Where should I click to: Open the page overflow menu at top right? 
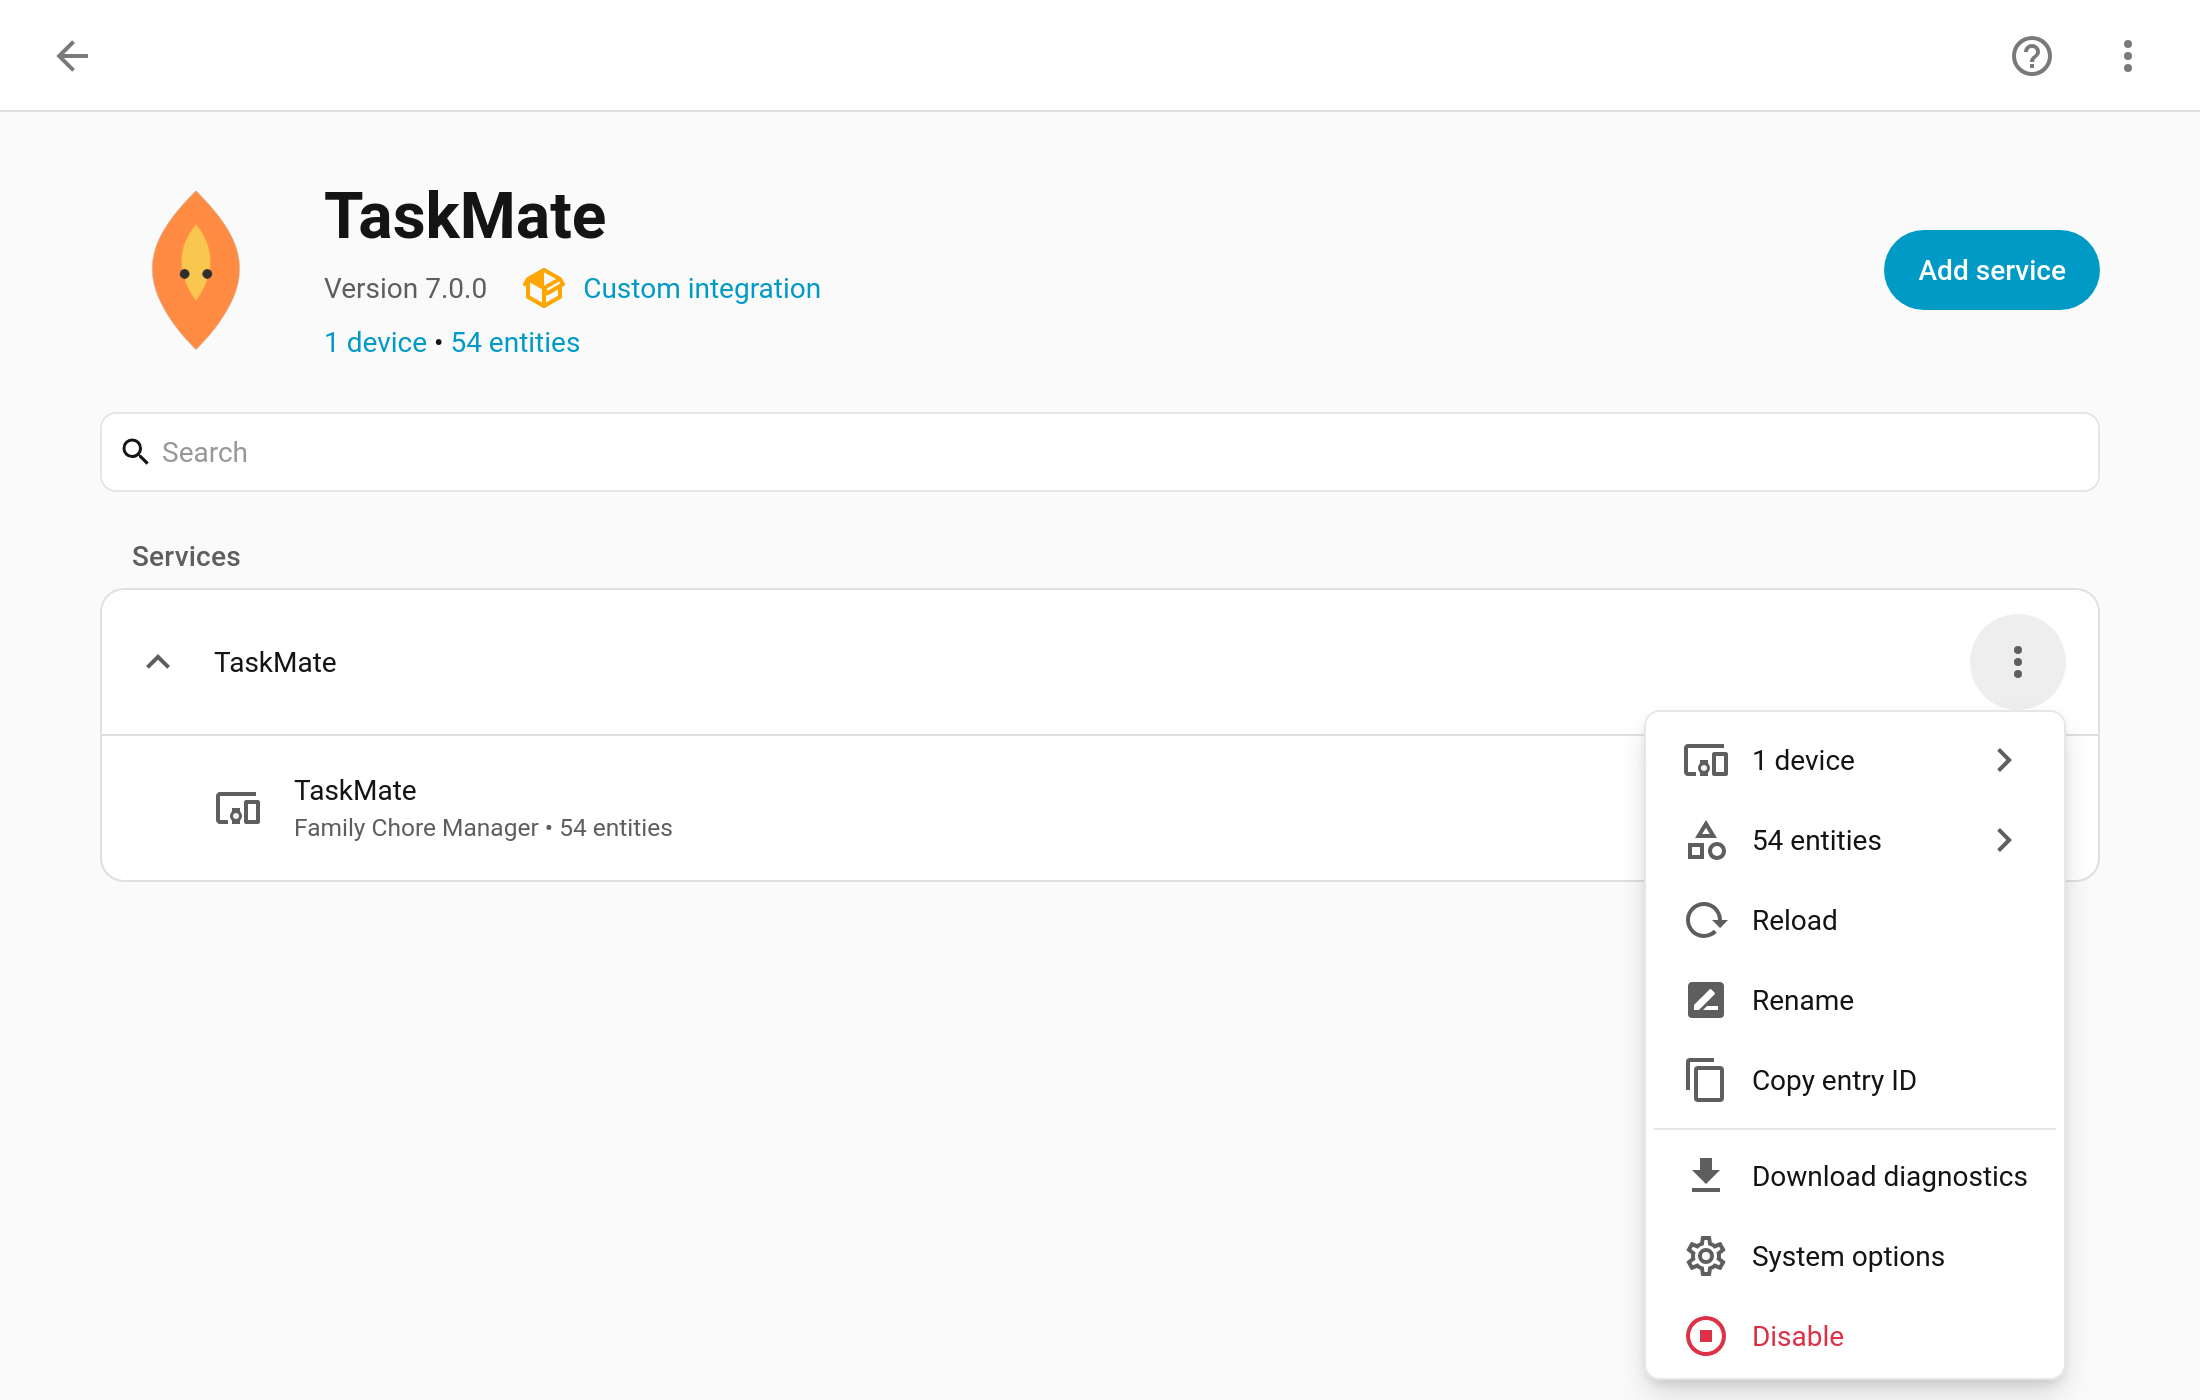tap(2127, 56)
